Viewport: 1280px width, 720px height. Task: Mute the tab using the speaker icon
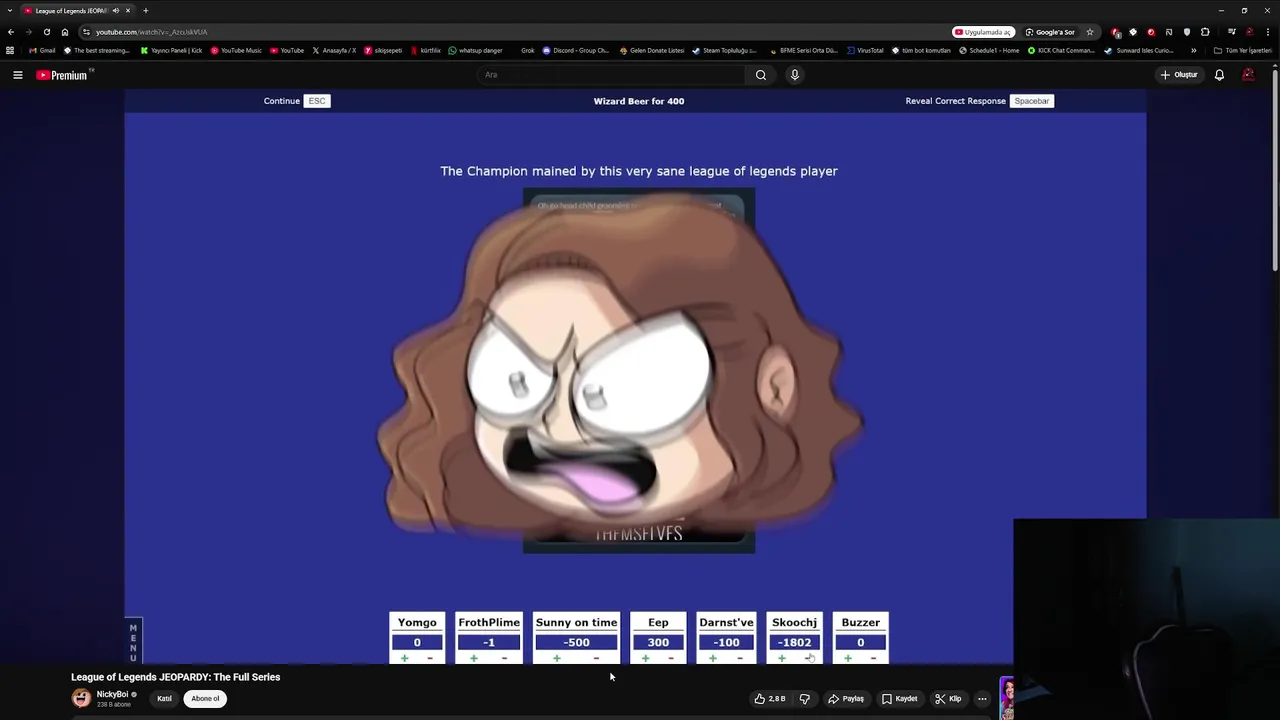pos(116,10)
